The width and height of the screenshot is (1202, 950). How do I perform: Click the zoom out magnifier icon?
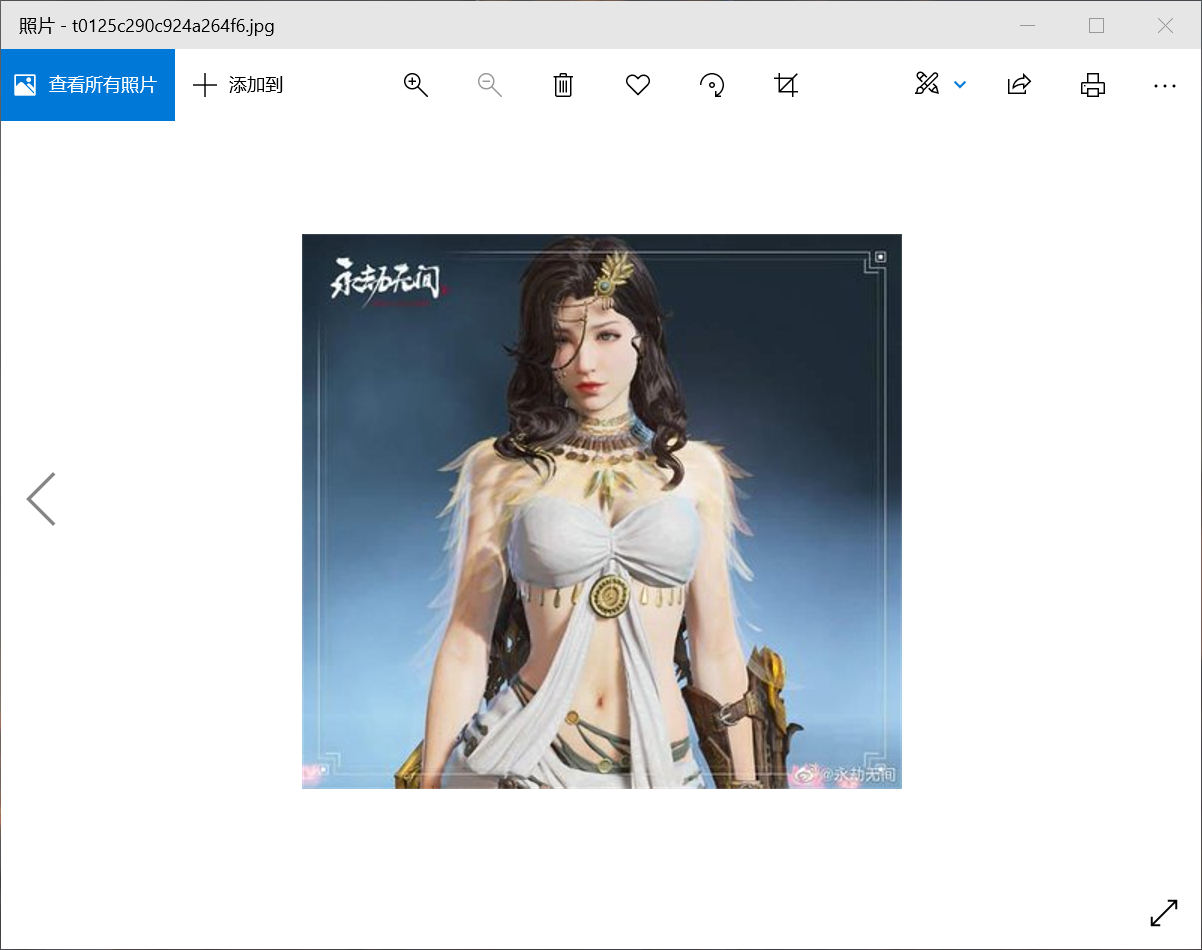click(x=489, y=85)
